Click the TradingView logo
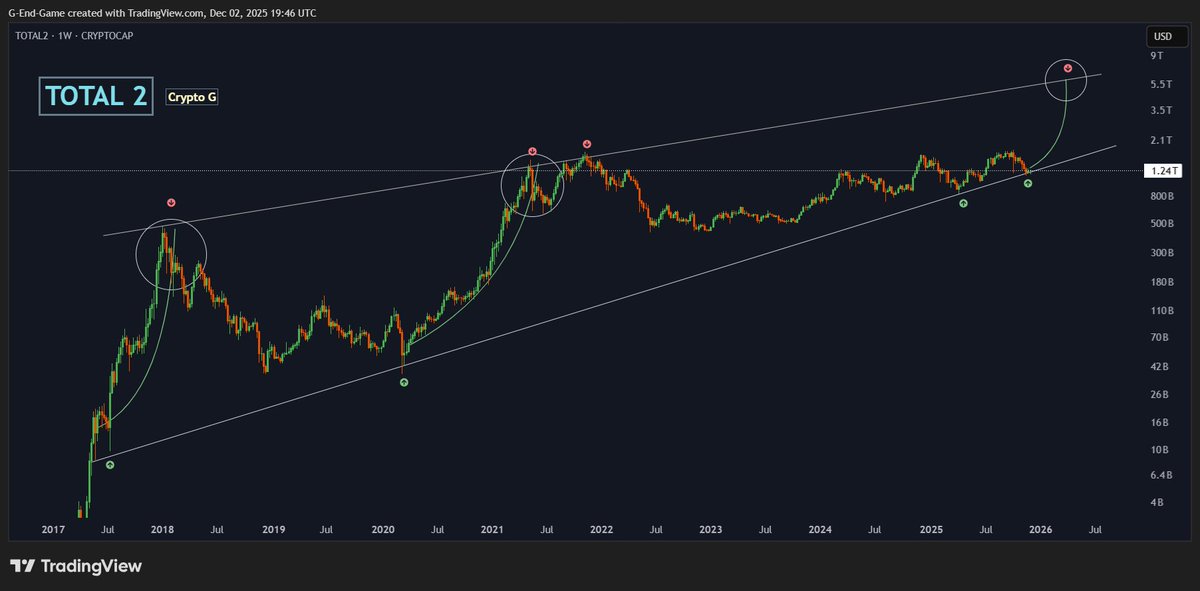Screen dimensions: 1200x591 pos(76,566)
